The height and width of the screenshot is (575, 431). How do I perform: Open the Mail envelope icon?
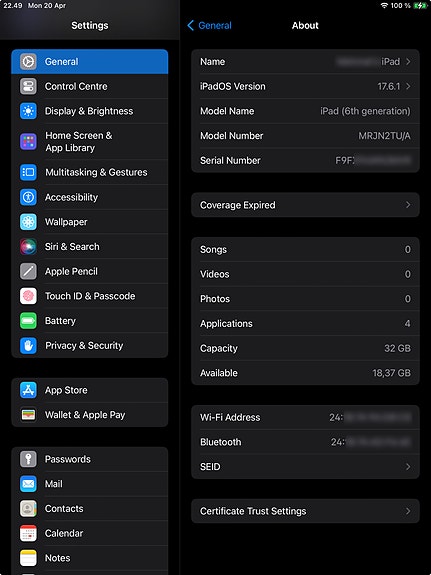(28, 484)
